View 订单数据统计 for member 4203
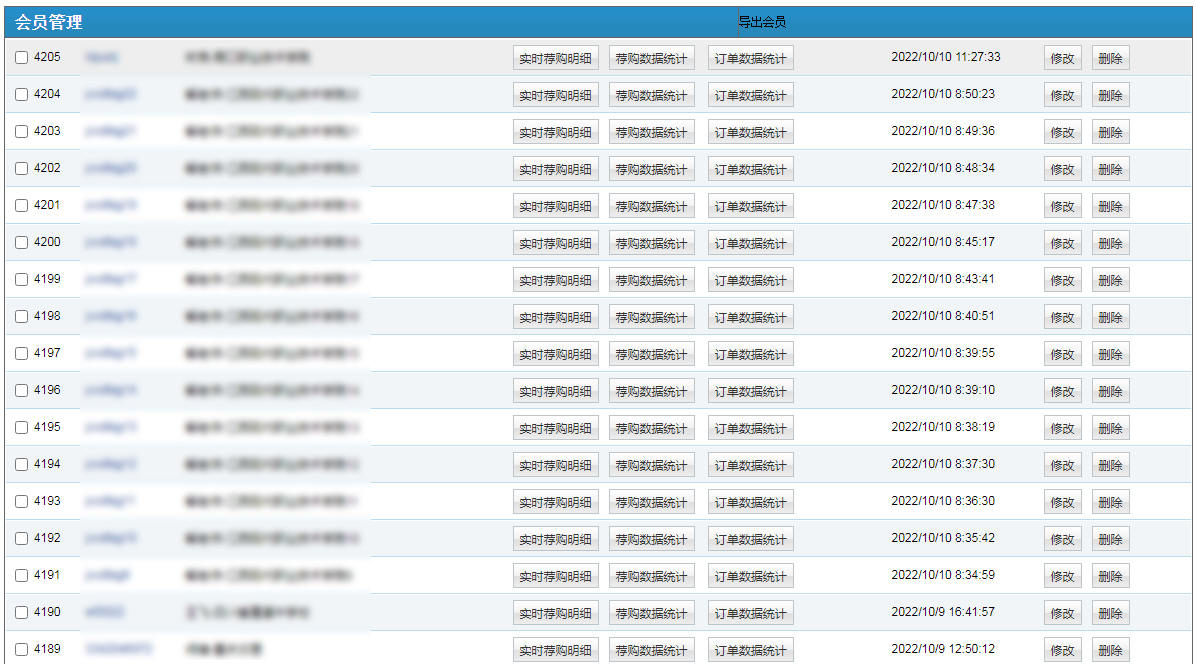This screenshot has width=1196, height=664. pyautogui.click(x=750, y=133)
